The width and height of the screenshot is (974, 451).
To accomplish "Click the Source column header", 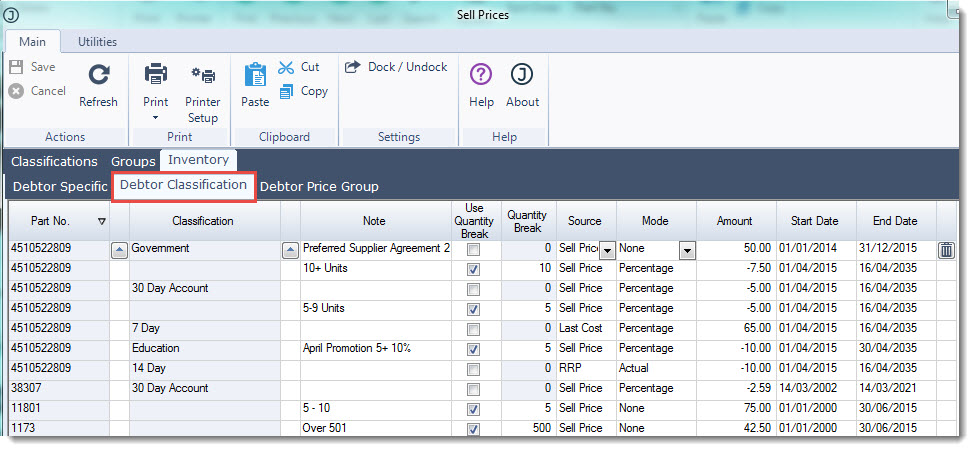I will point(585,221).
